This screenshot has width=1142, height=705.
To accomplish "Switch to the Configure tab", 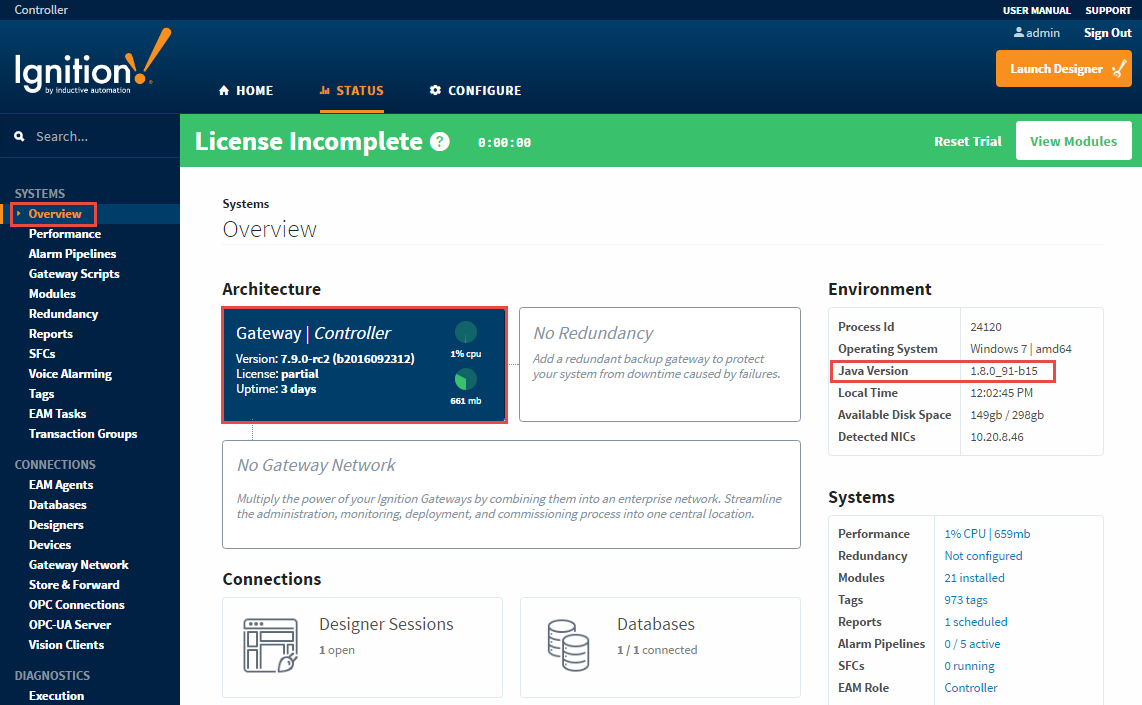I will (x=475, y=91).
